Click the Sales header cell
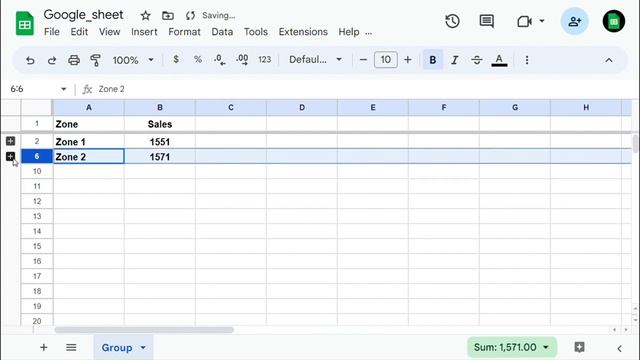Viewport: 640px width, 360px height. [160, 124]
